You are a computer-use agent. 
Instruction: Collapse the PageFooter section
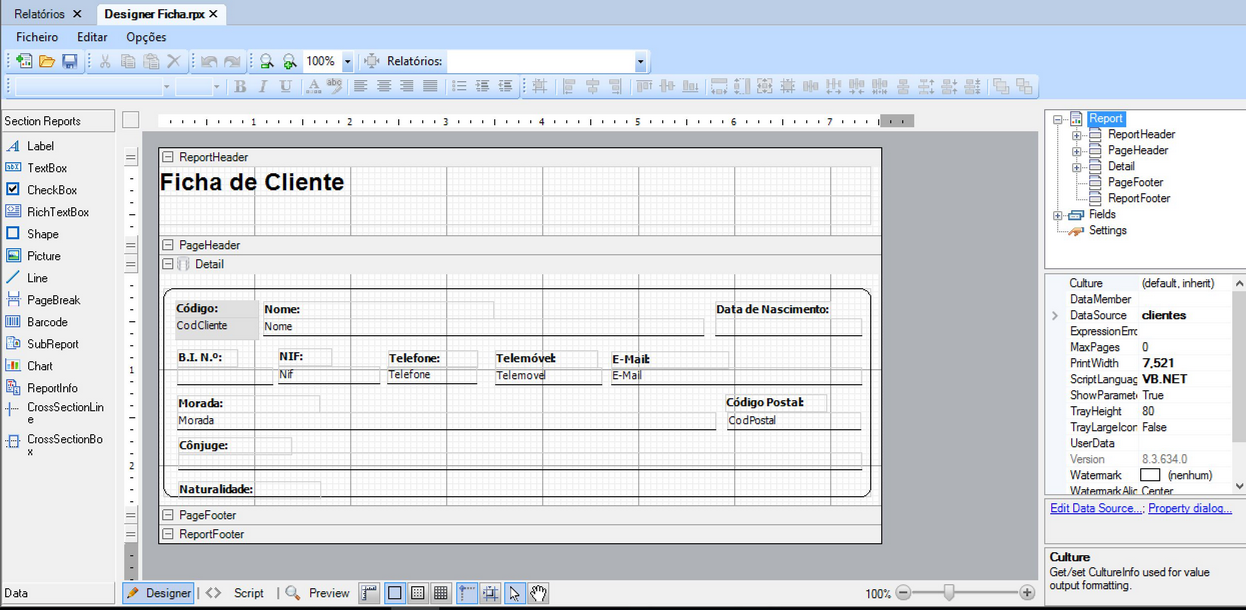coord(168,515)
